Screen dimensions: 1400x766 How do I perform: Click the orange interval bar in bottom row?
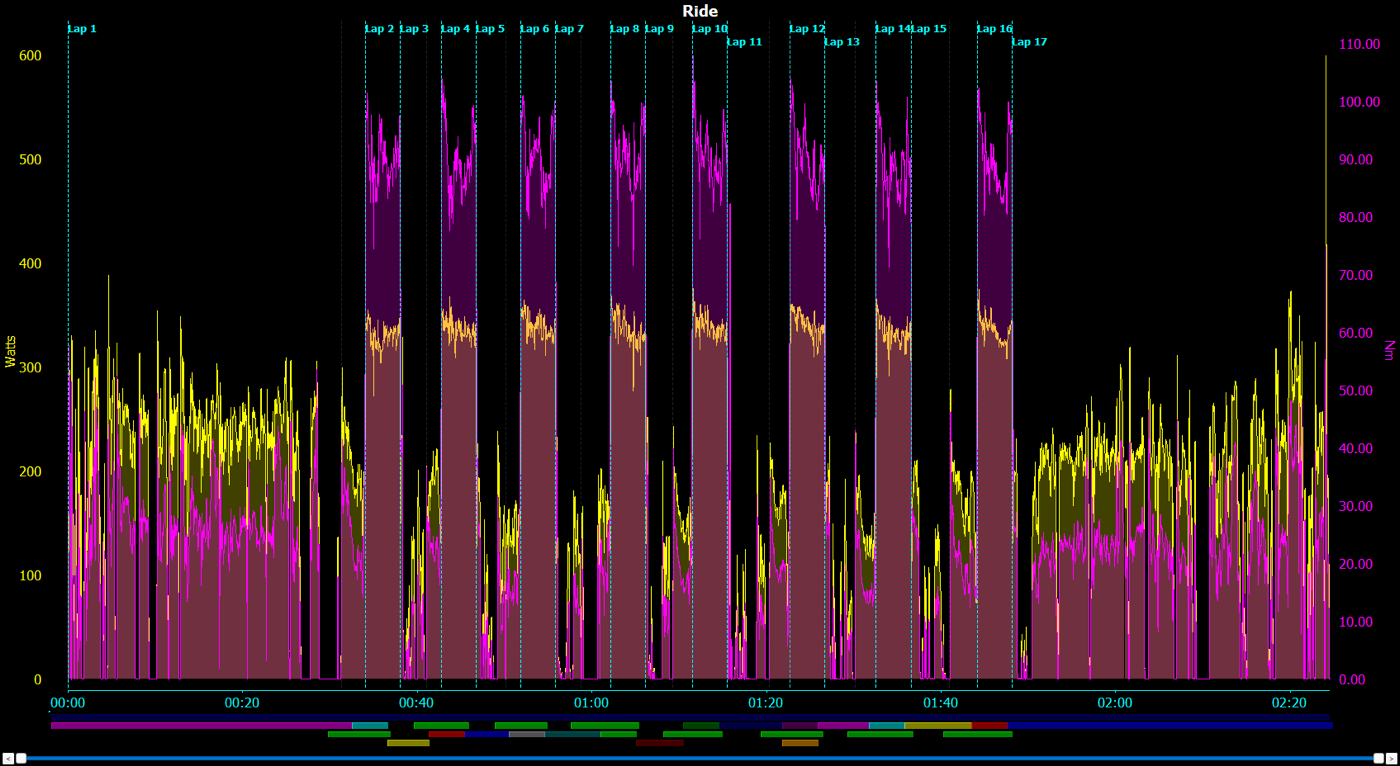800,743
